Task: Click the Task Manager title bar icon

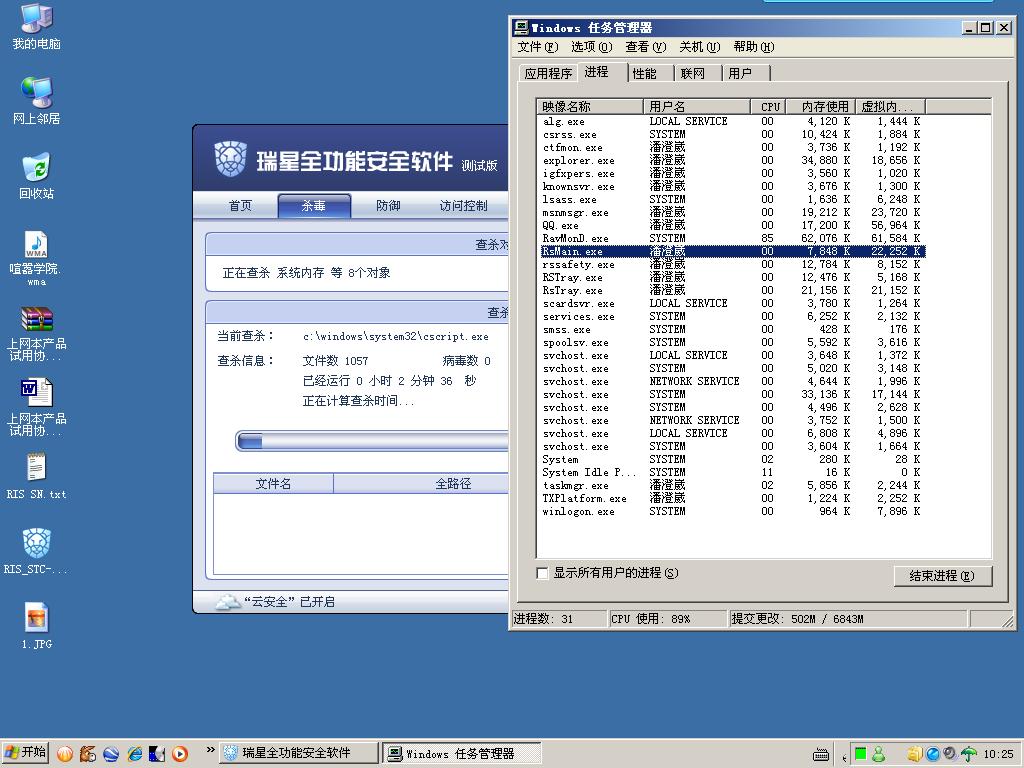Action: tap(520, 27)
